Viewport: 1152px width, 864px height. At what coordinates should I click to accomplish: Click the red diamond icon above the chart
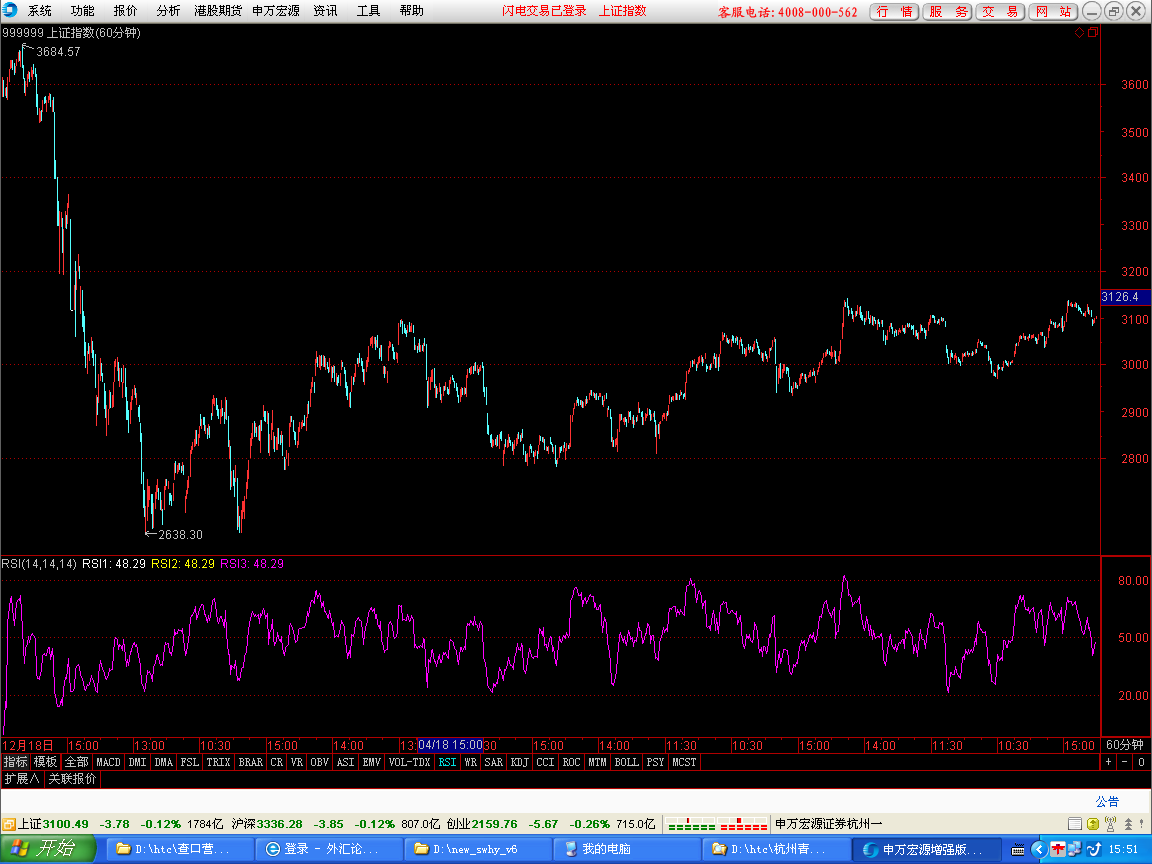(x=1079, y=32)
